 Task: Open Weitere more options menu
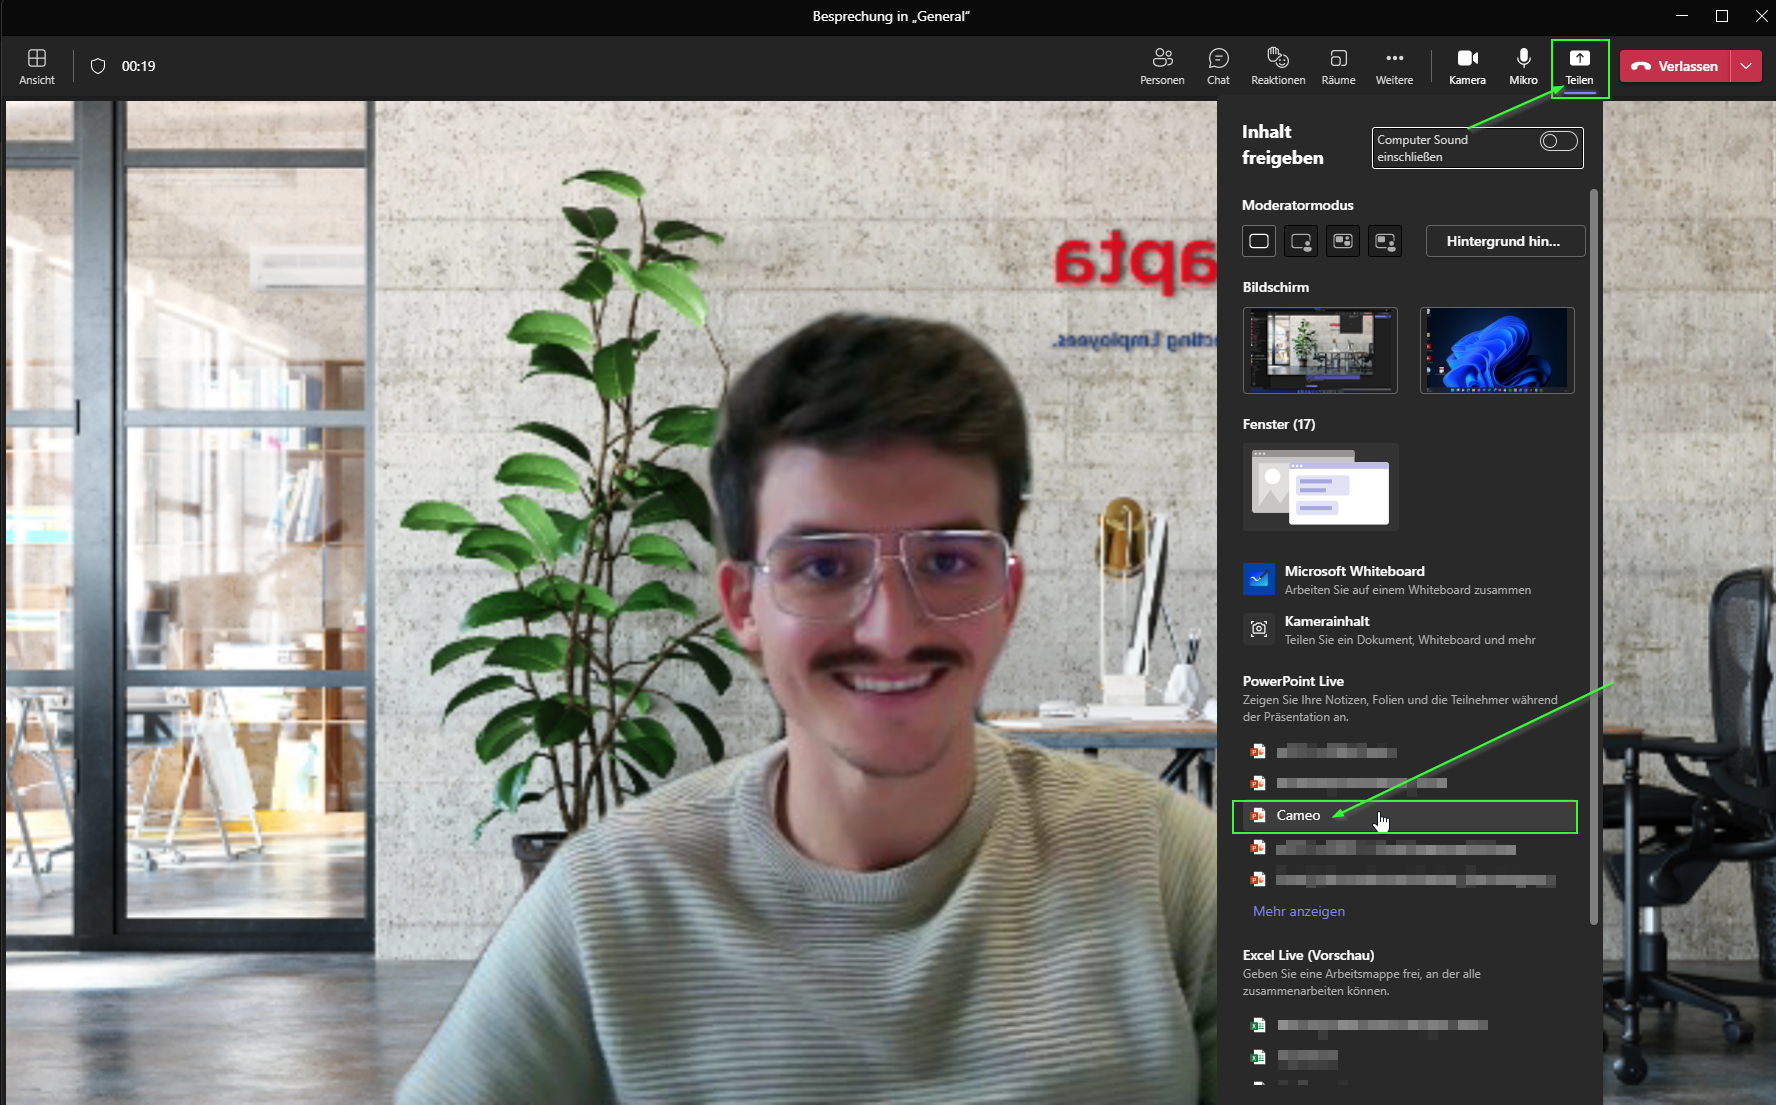1394,66
